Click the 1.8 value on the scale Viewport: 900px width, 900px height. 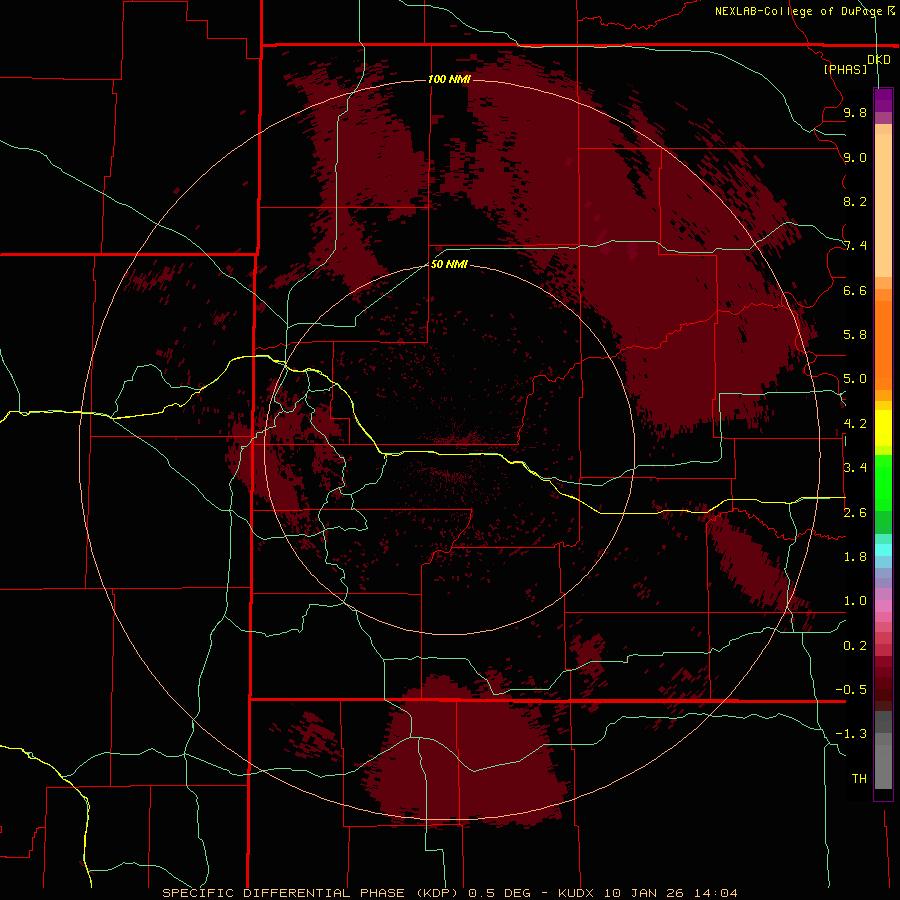point(855,557)
